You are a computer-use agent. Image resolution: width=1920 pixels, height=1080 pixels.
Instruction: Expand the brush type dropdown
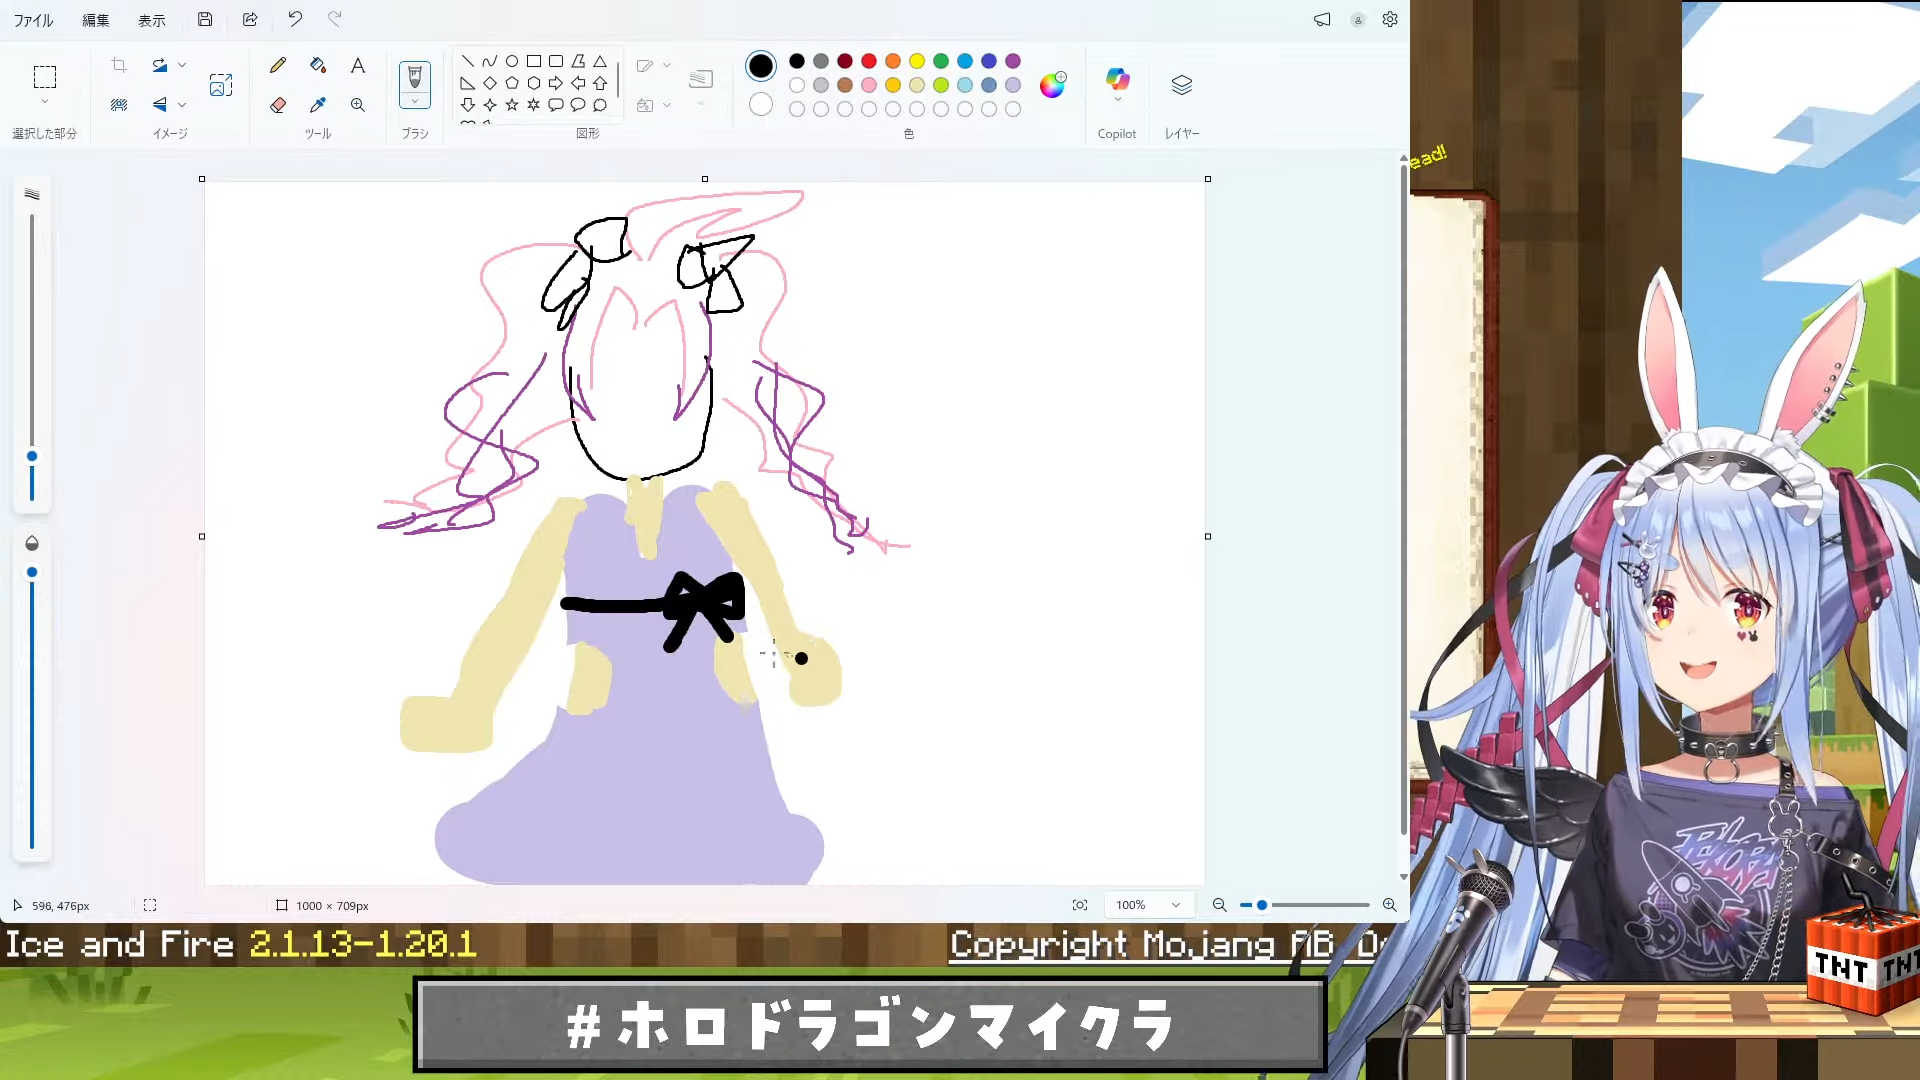(x=415, y=101)
